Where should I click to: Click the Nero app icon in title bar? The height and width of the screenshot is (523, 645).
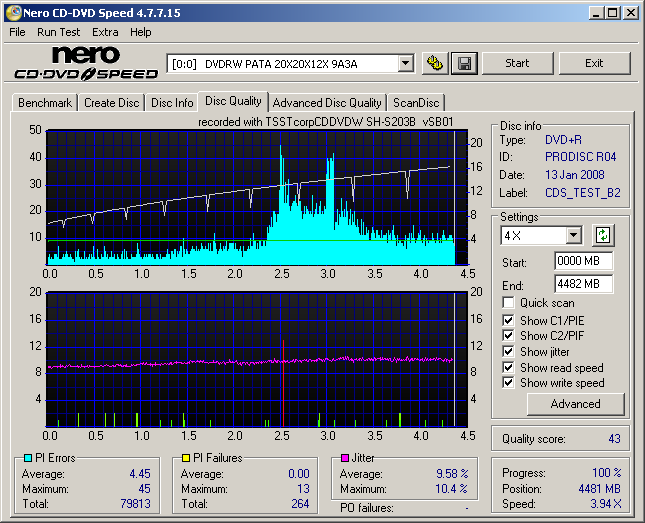(x=14, y=13)
